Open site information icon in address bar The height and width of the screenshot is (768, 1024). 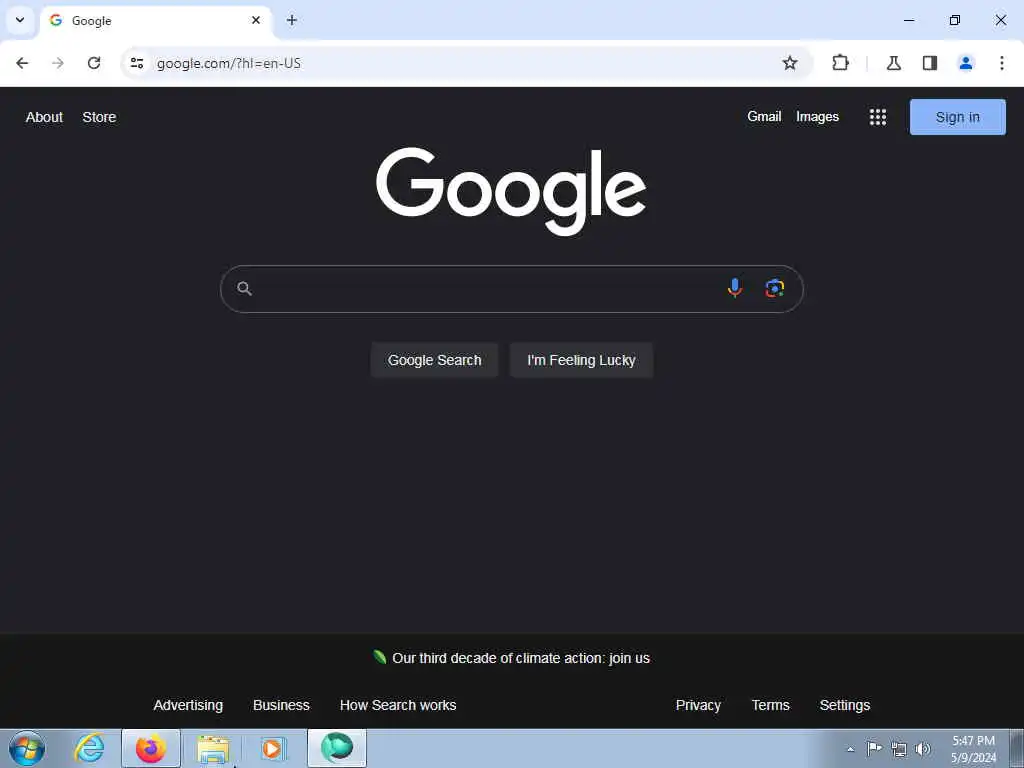(x=137, y=63)
